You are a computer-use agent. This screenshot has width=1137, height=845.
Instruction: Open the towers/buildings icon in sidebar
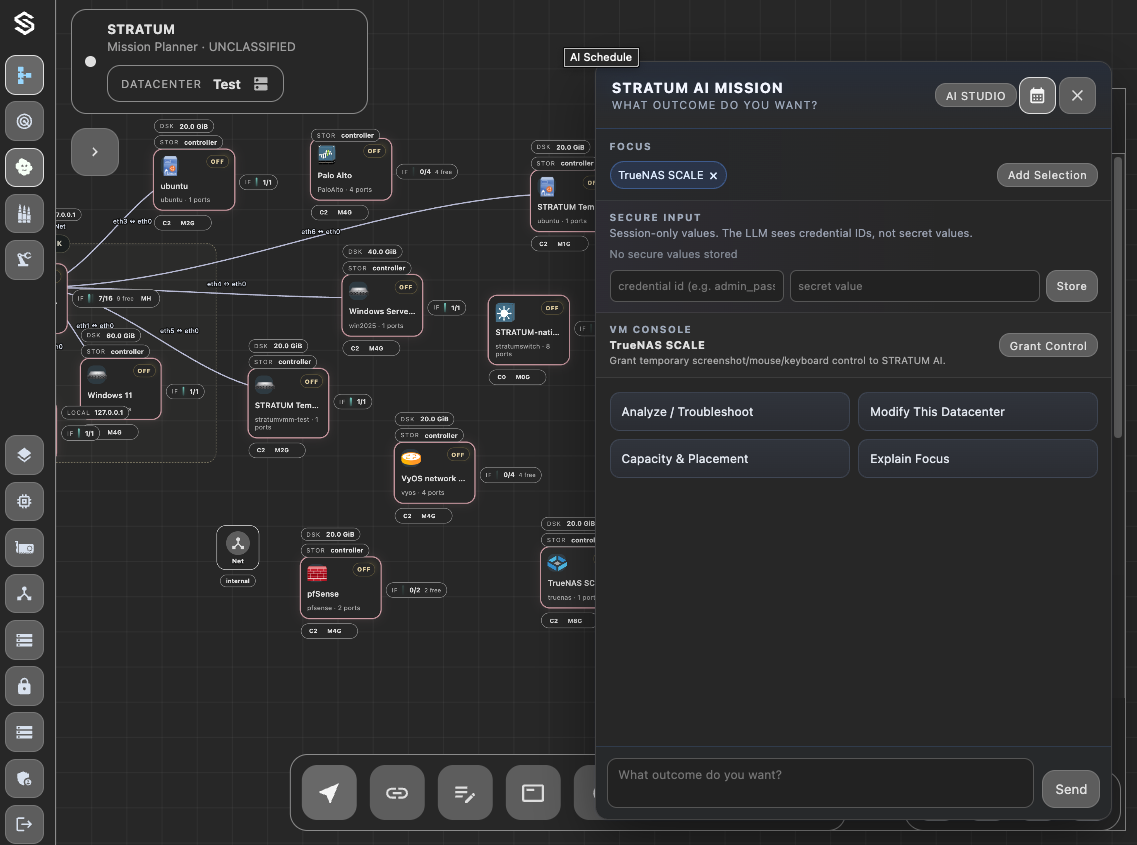24,213
